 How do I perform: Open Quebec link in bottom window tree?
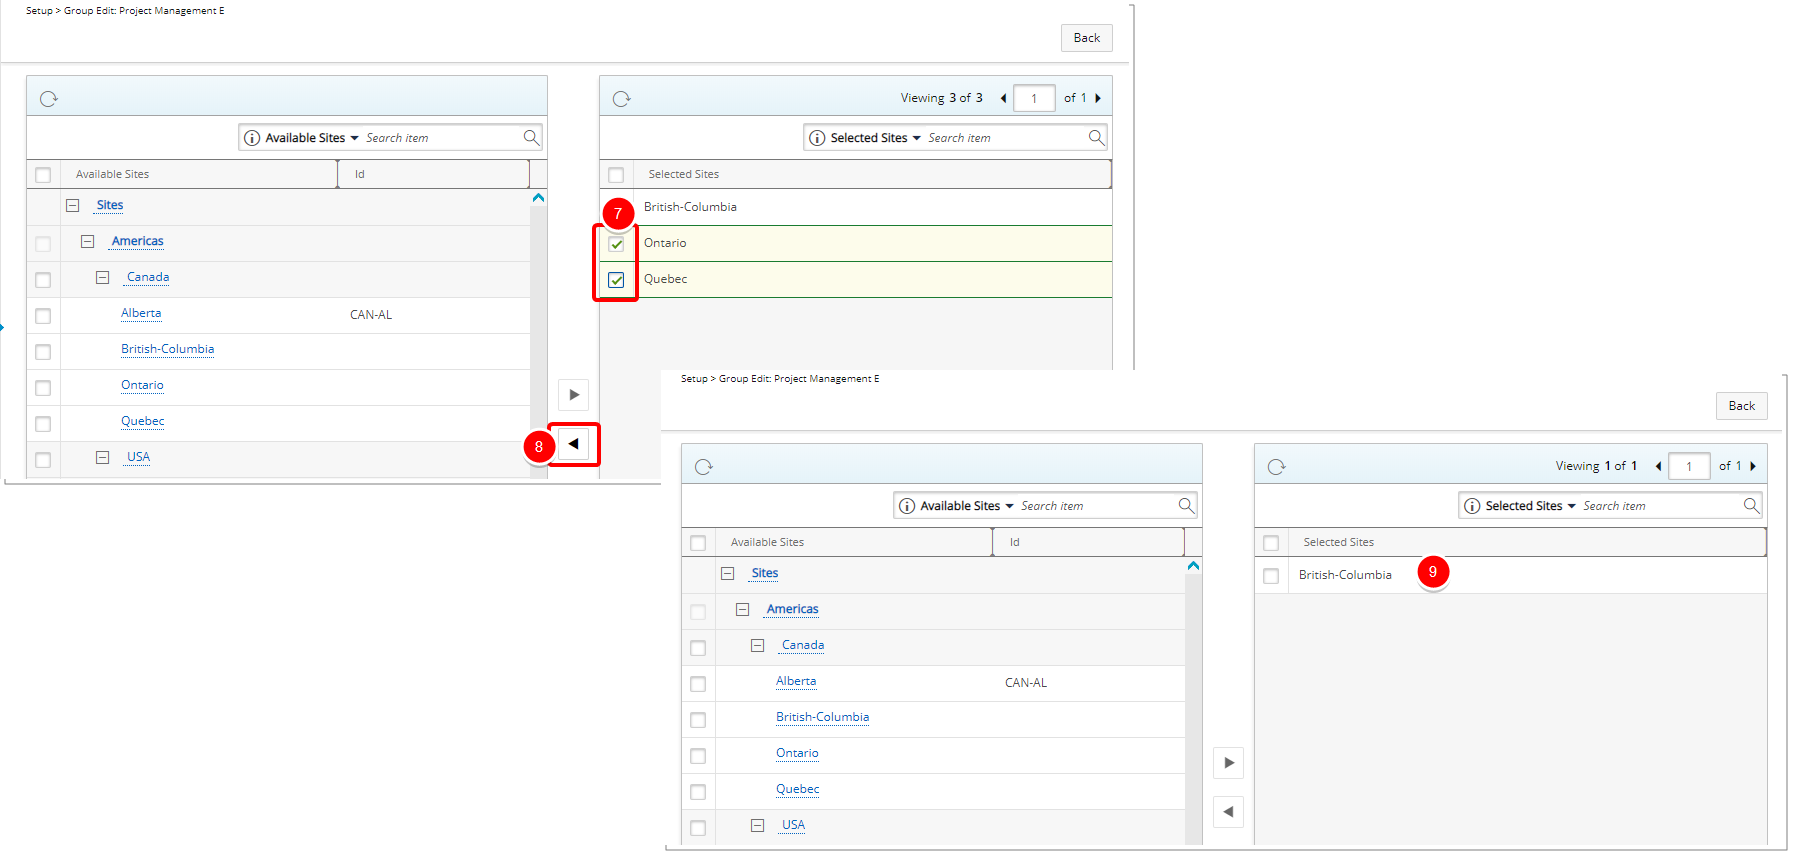click(798, 789)
